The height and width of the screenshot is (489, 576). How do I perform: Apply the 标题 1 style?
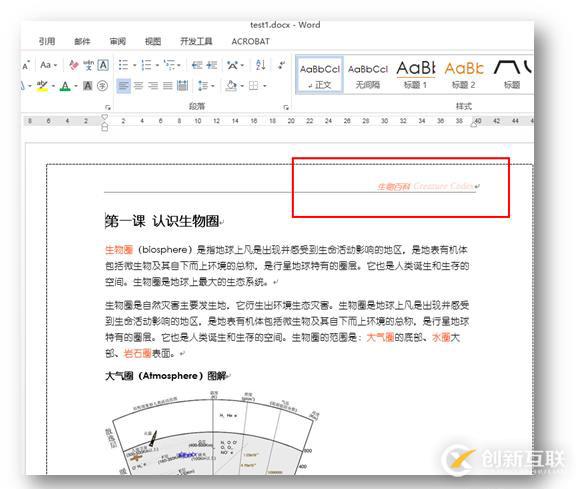[415, 75]
